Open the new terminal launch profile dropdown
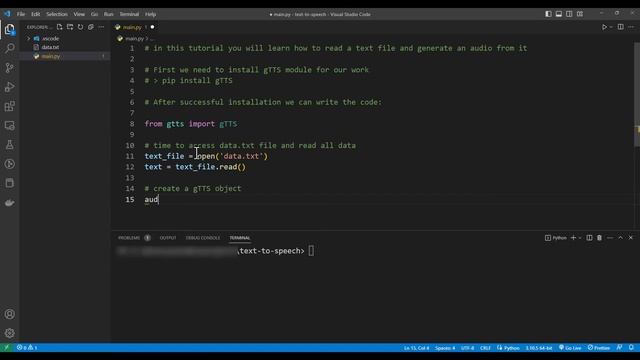 580,238
